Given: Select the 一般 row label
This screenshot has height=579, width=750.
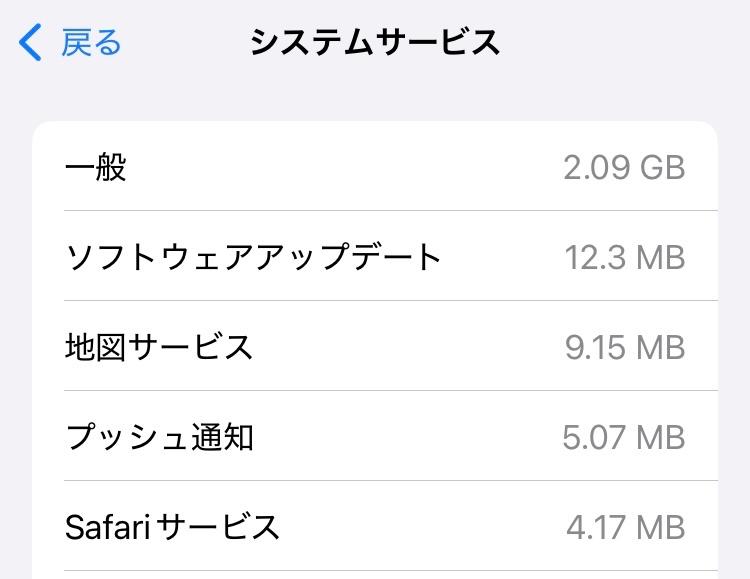Looking at the screenshot, I should point(96,167).
